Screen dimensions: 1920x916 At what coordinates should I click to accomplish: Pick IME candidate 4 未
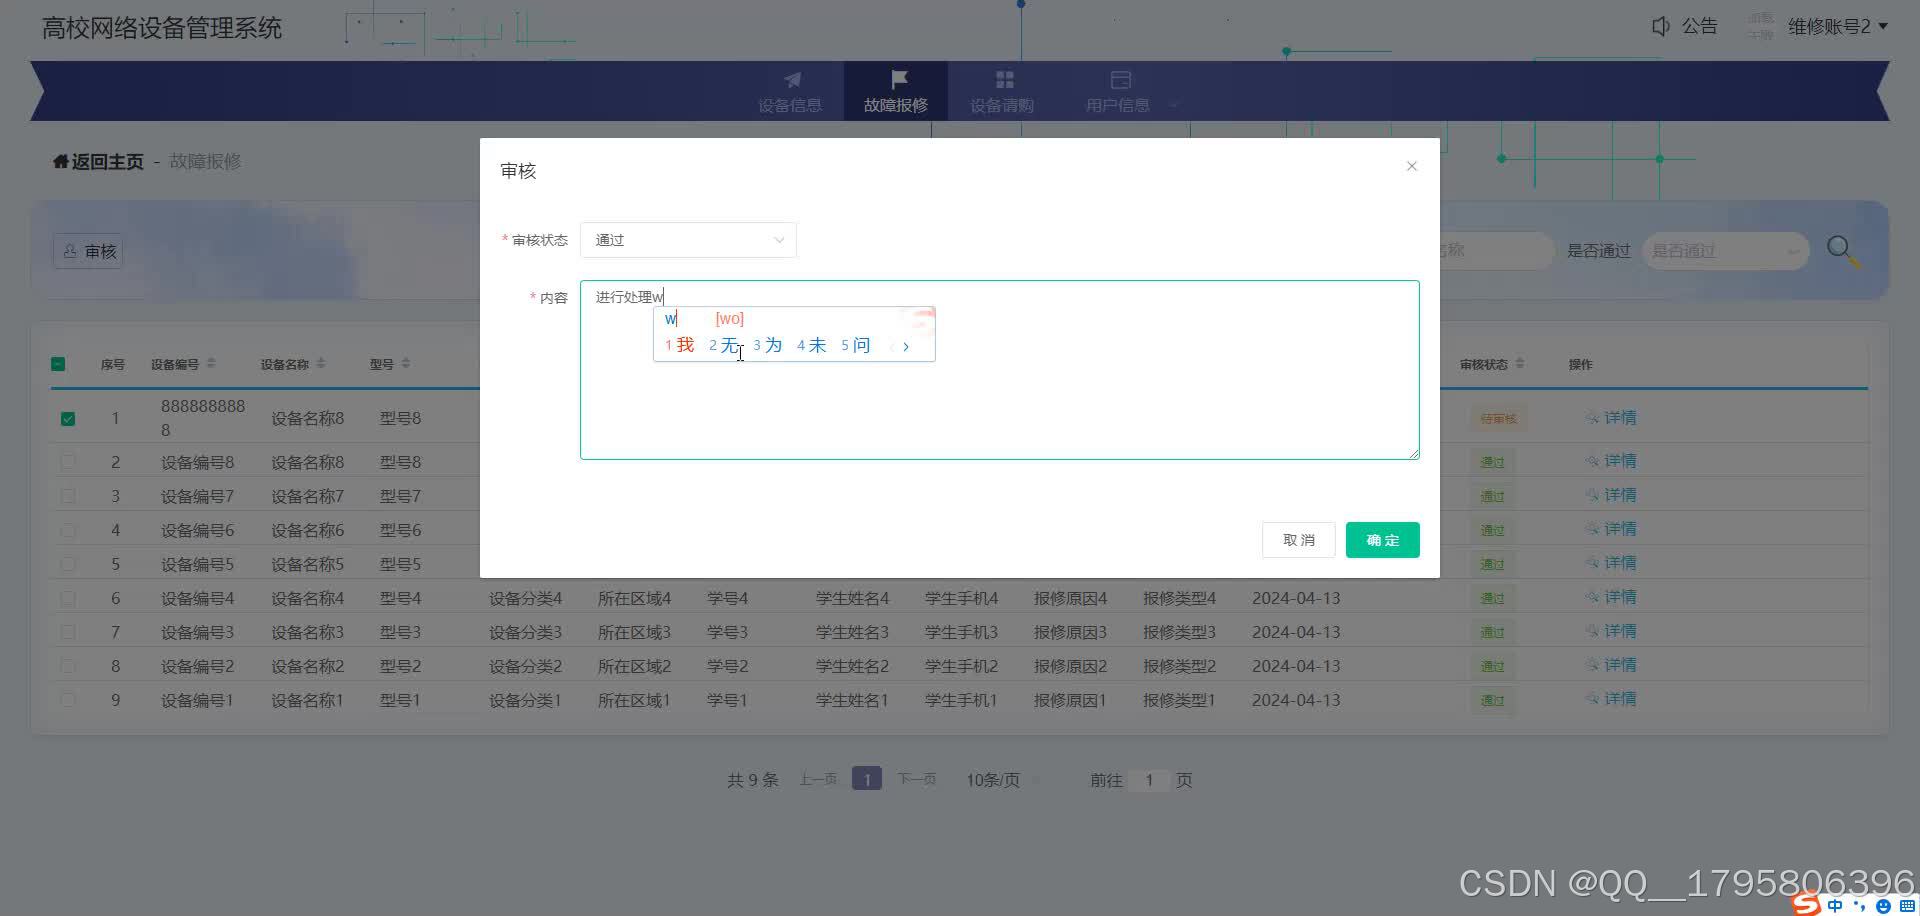click(x=812, y=345)
